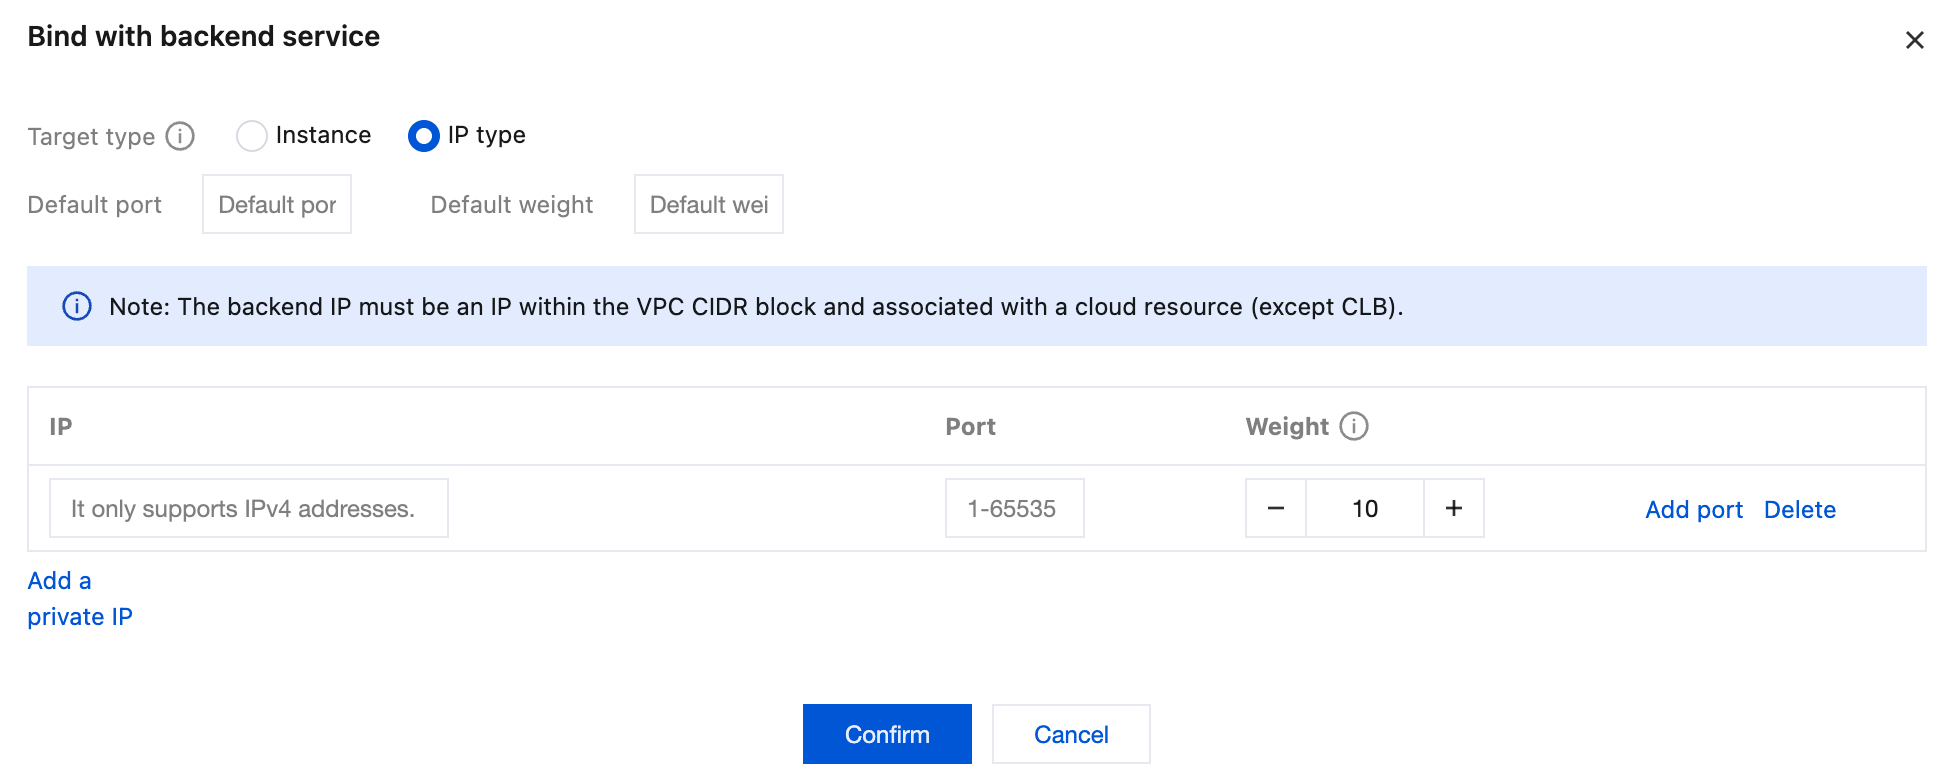Screen dimensions: 1956x782
Task: Click the Weight column info icon
Action: 1354,427
